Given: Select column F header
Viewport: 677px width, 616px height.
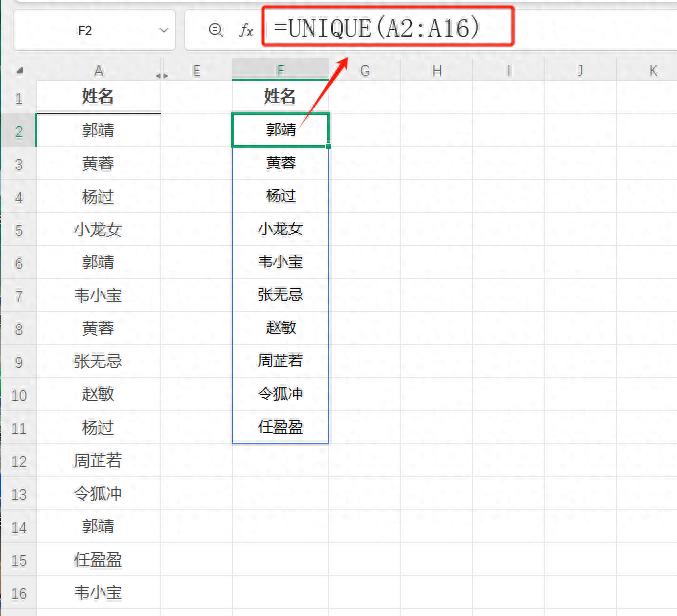Looking at the screenshot, I should 280,70.
